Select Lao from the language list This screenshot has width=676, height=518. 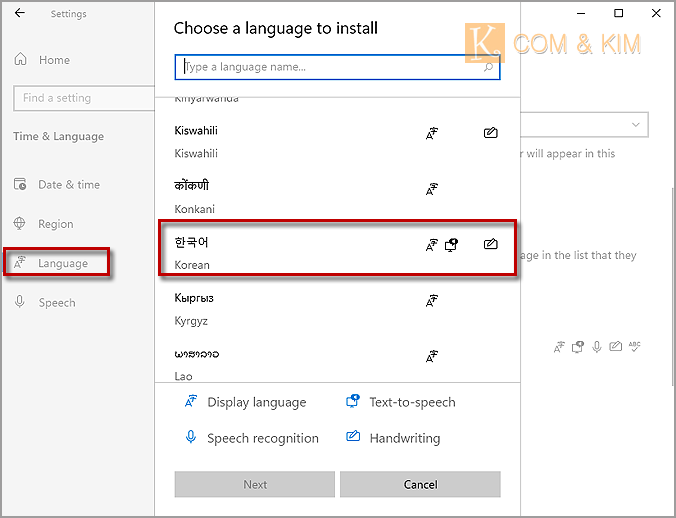click(x=337, y=363)
